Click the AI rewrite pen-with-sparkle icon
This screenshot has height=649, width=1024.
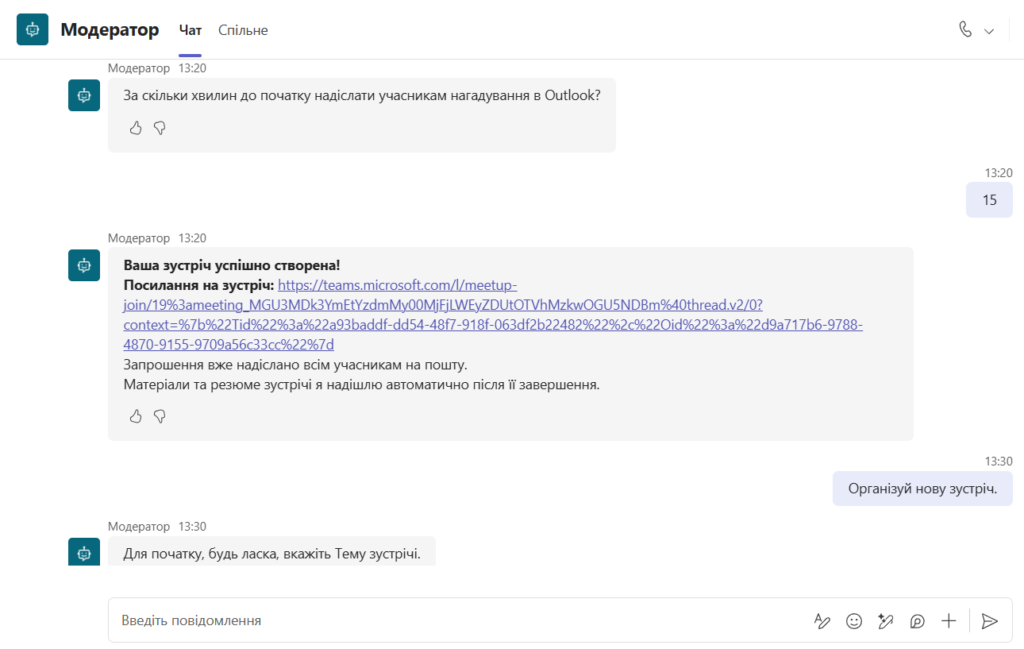(x=886, y=621)
